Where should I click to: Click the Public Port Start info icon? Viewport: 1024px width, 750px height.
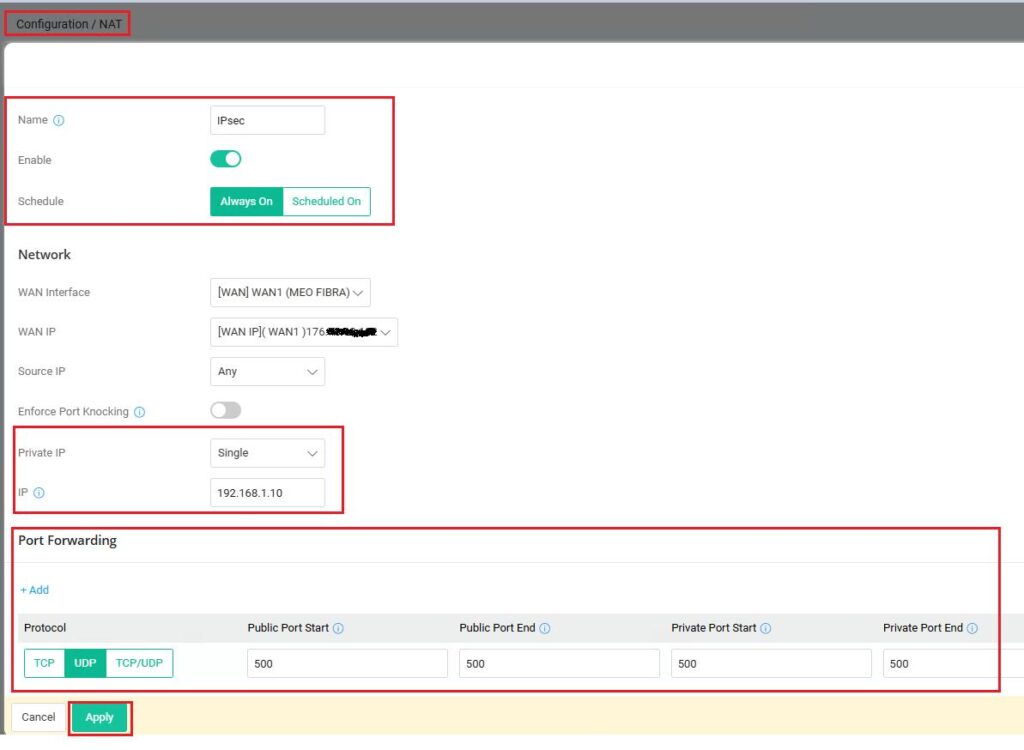[338, 629]
